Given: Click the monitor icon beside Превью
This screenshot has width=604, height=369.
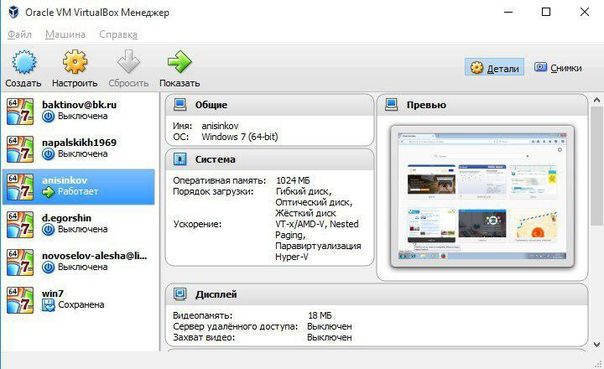Looking at the screenshot, I should click(x=391, y=104).
